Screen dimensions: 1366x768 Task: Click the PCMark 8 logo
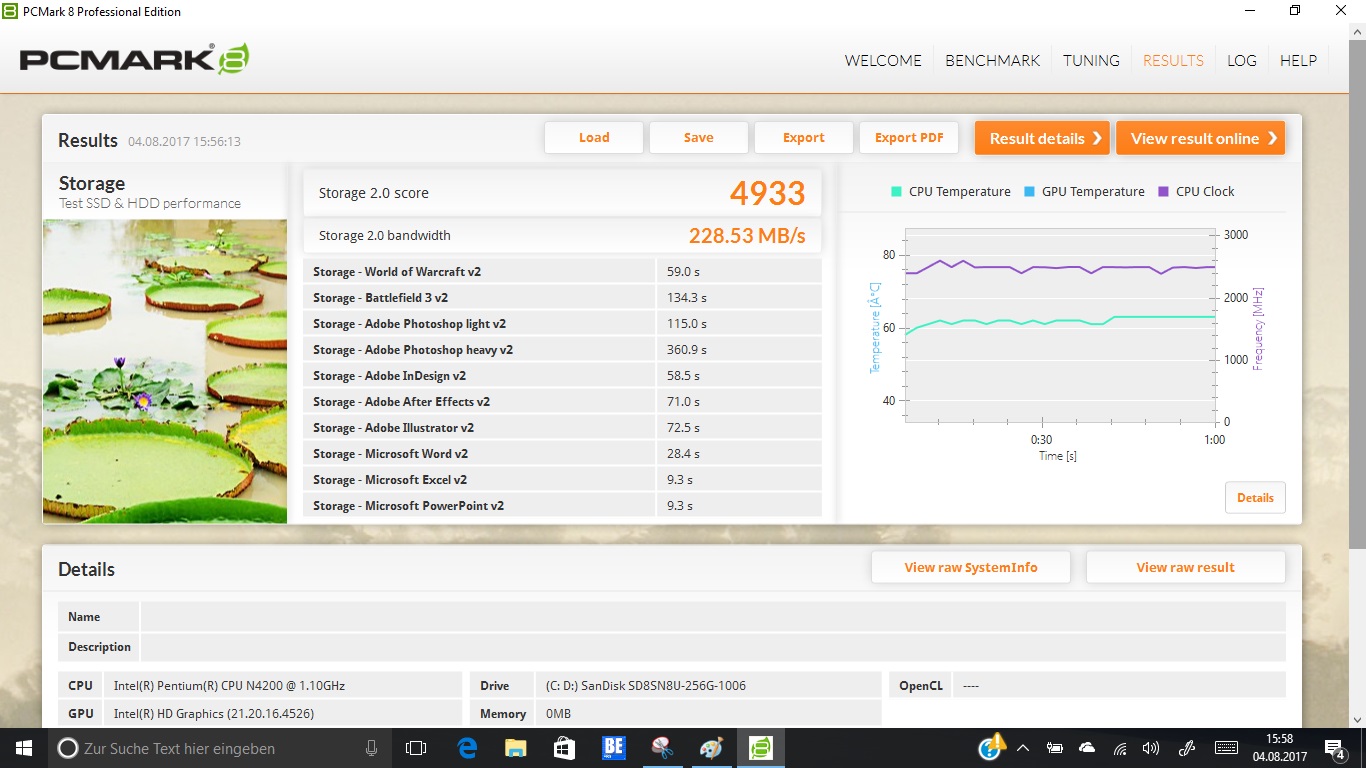[x=135, y=59]
